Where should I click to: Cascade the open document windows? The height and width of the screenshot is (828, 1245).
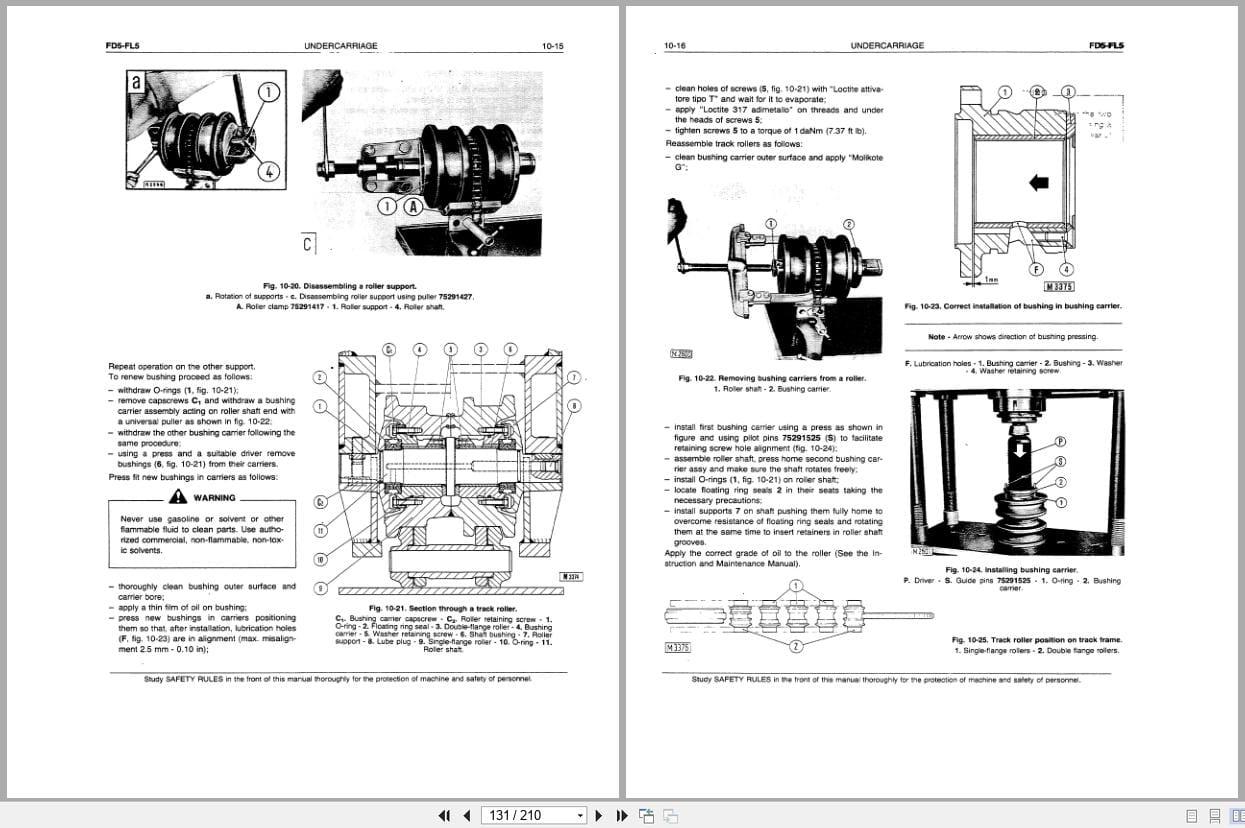[671, 816]
